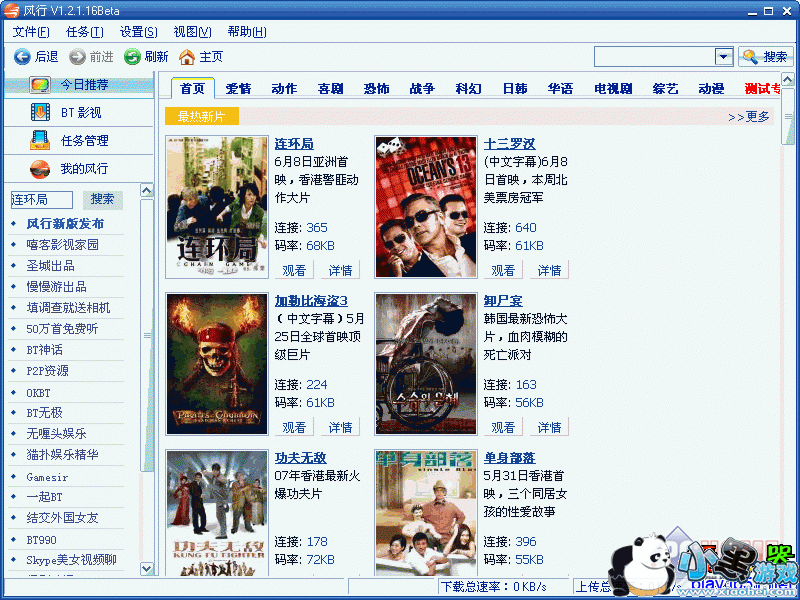The image size is (800, 600).
Task: Open Gamesir sidebar link
Action: pos(47,477)
